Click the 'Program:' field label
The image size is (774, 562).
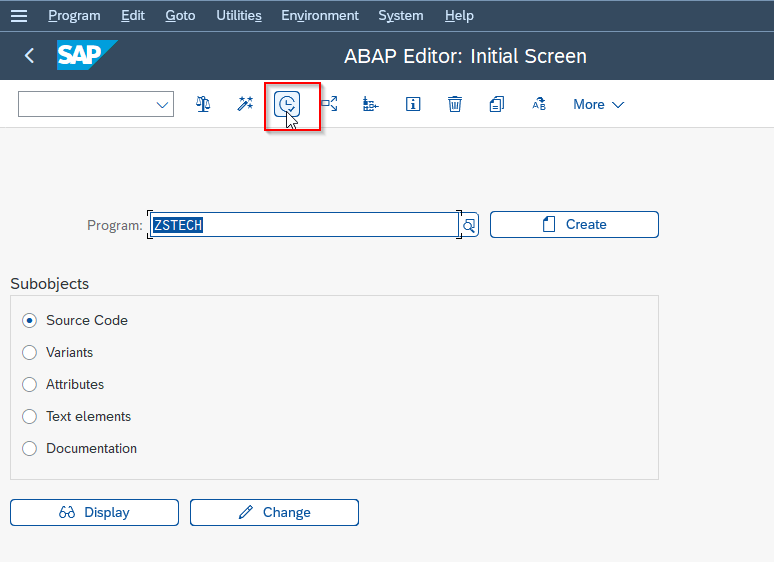click(x=115, y=225)
